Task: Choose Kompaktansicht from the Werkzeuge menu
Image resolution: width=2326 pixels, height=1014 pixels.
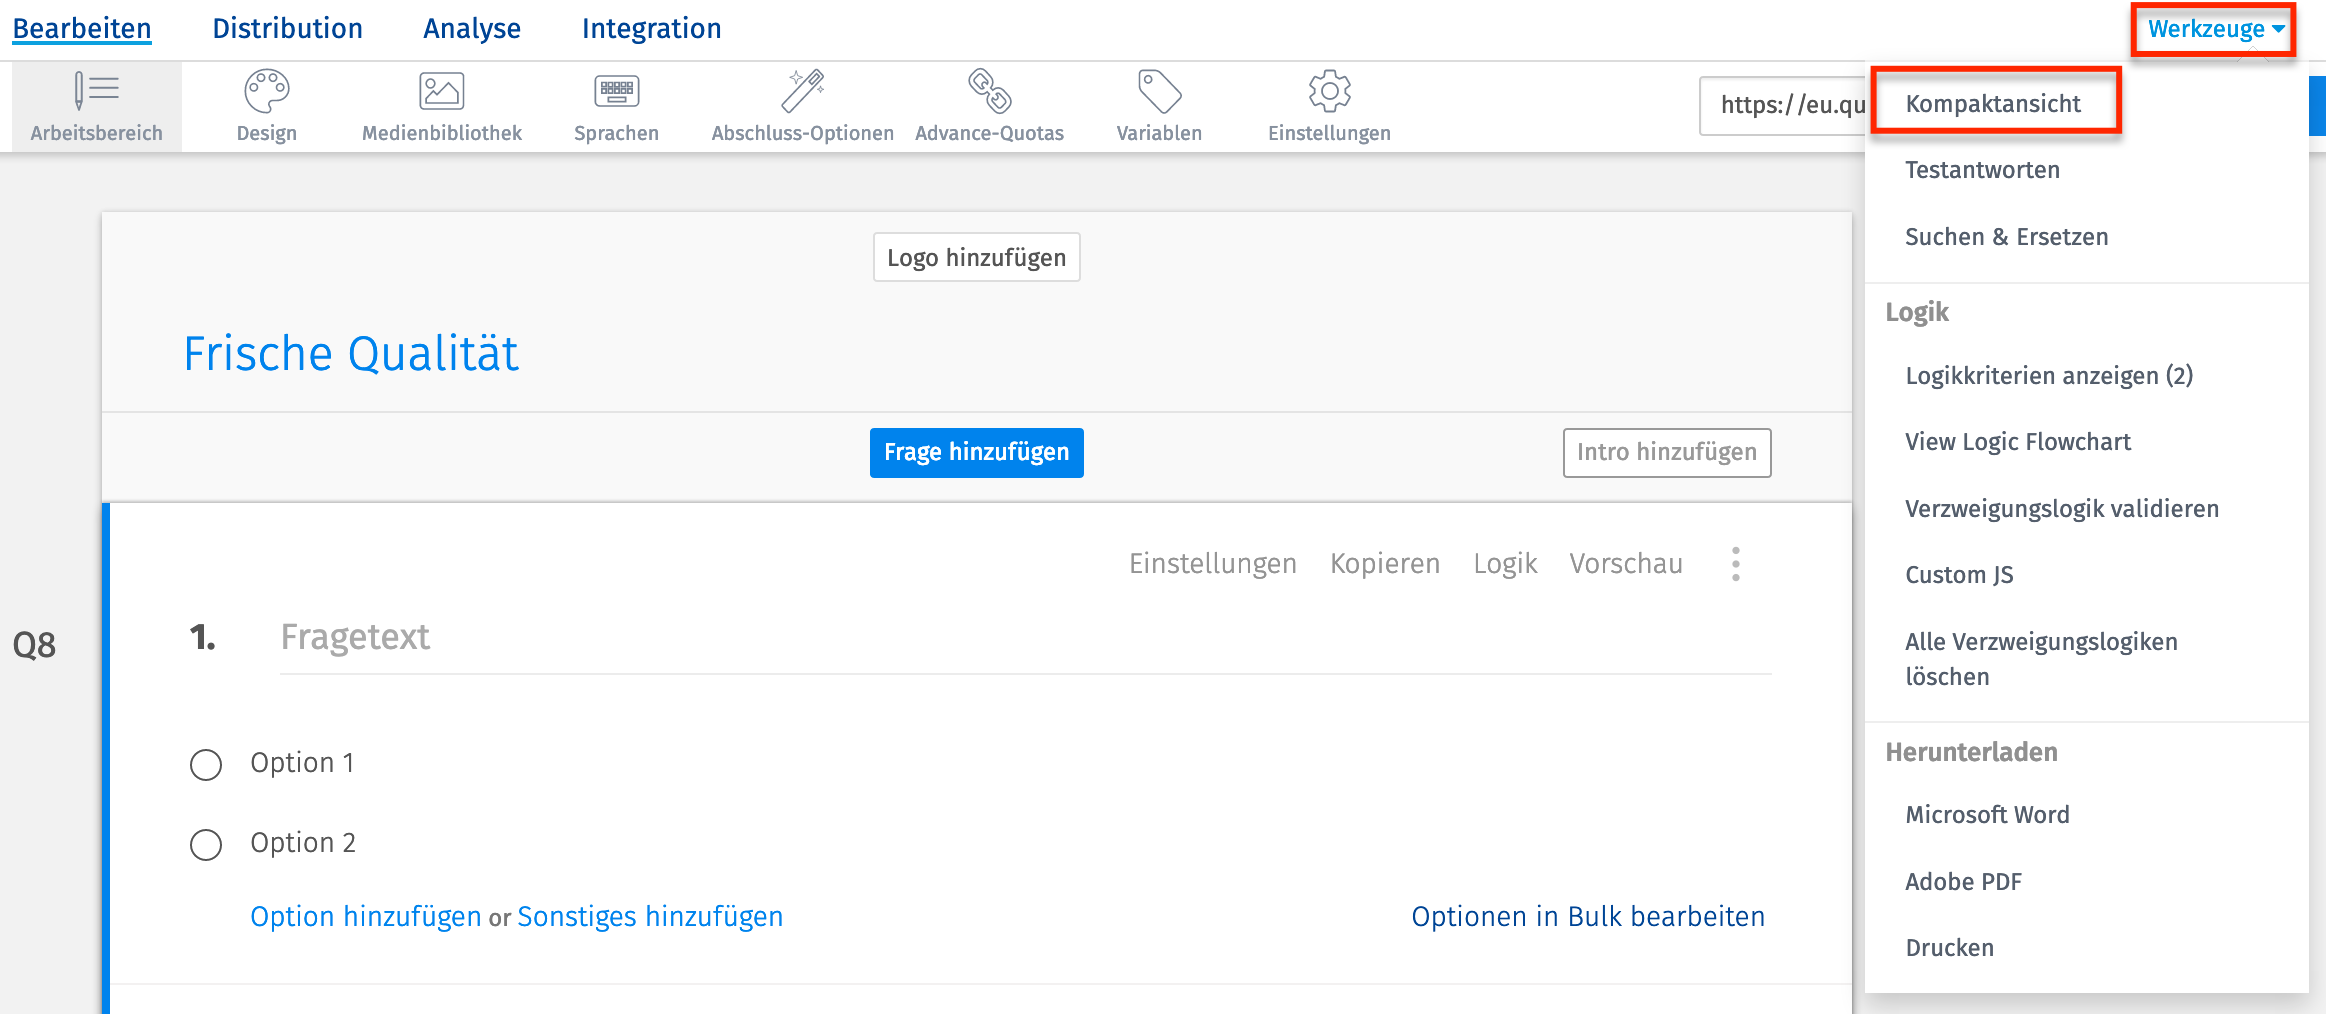Action: (1992, 104)
